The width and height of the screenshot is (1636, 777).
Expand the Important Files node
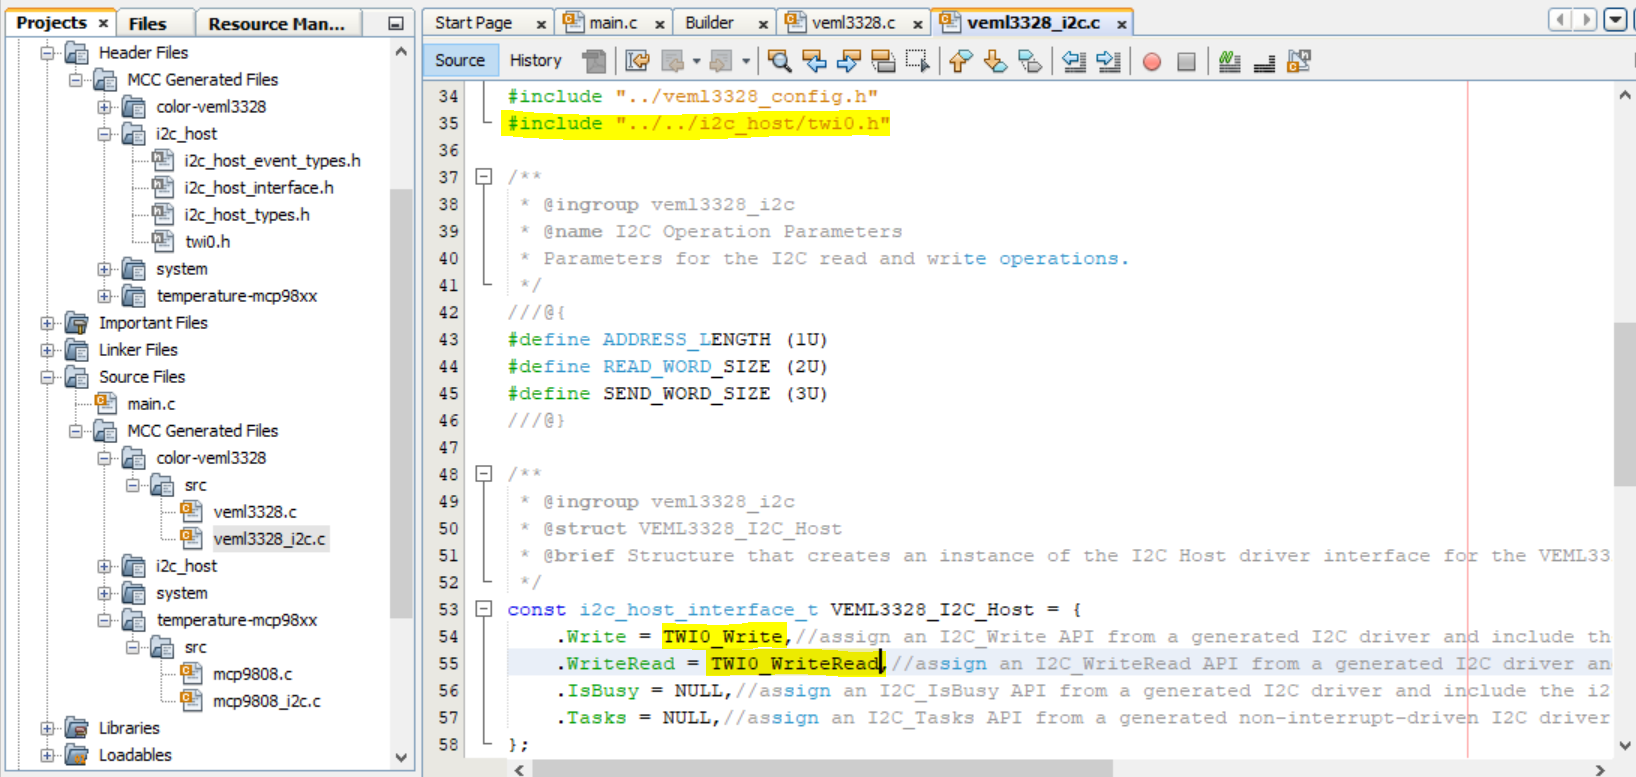click(x=47, y=322)
